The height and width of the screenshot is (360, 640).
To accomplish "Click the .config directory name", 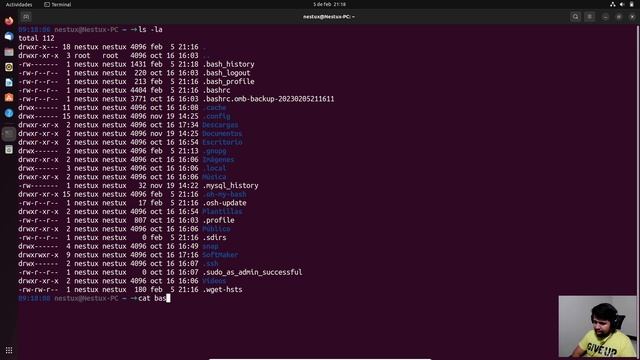I will pyautogui.click(x=216, y=116).
